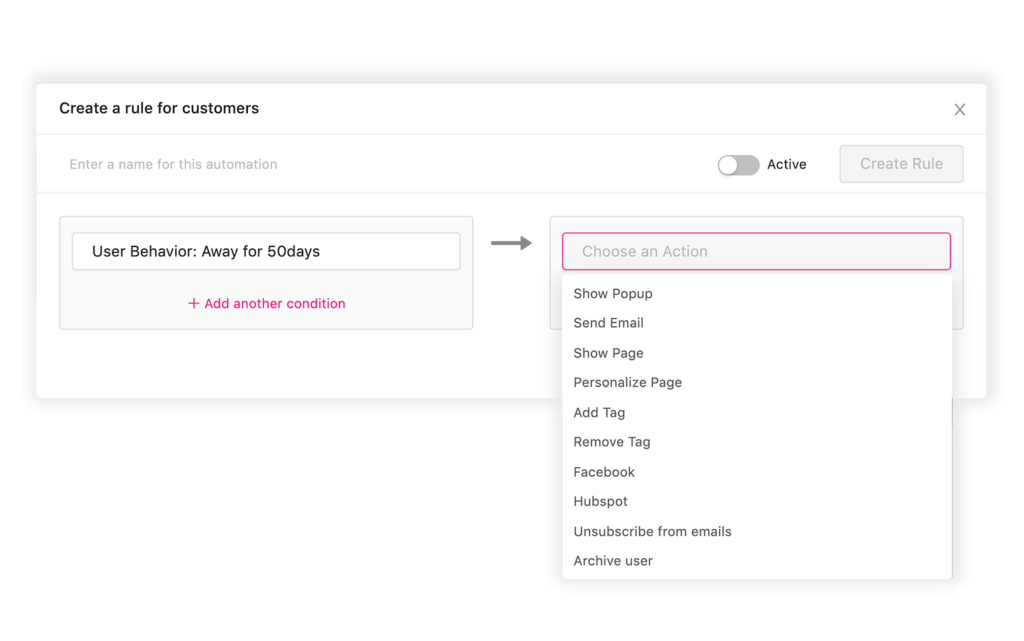Close the rule creation dialog
Viewport: 1024px width, 641px height.
[x=959, y=109]
